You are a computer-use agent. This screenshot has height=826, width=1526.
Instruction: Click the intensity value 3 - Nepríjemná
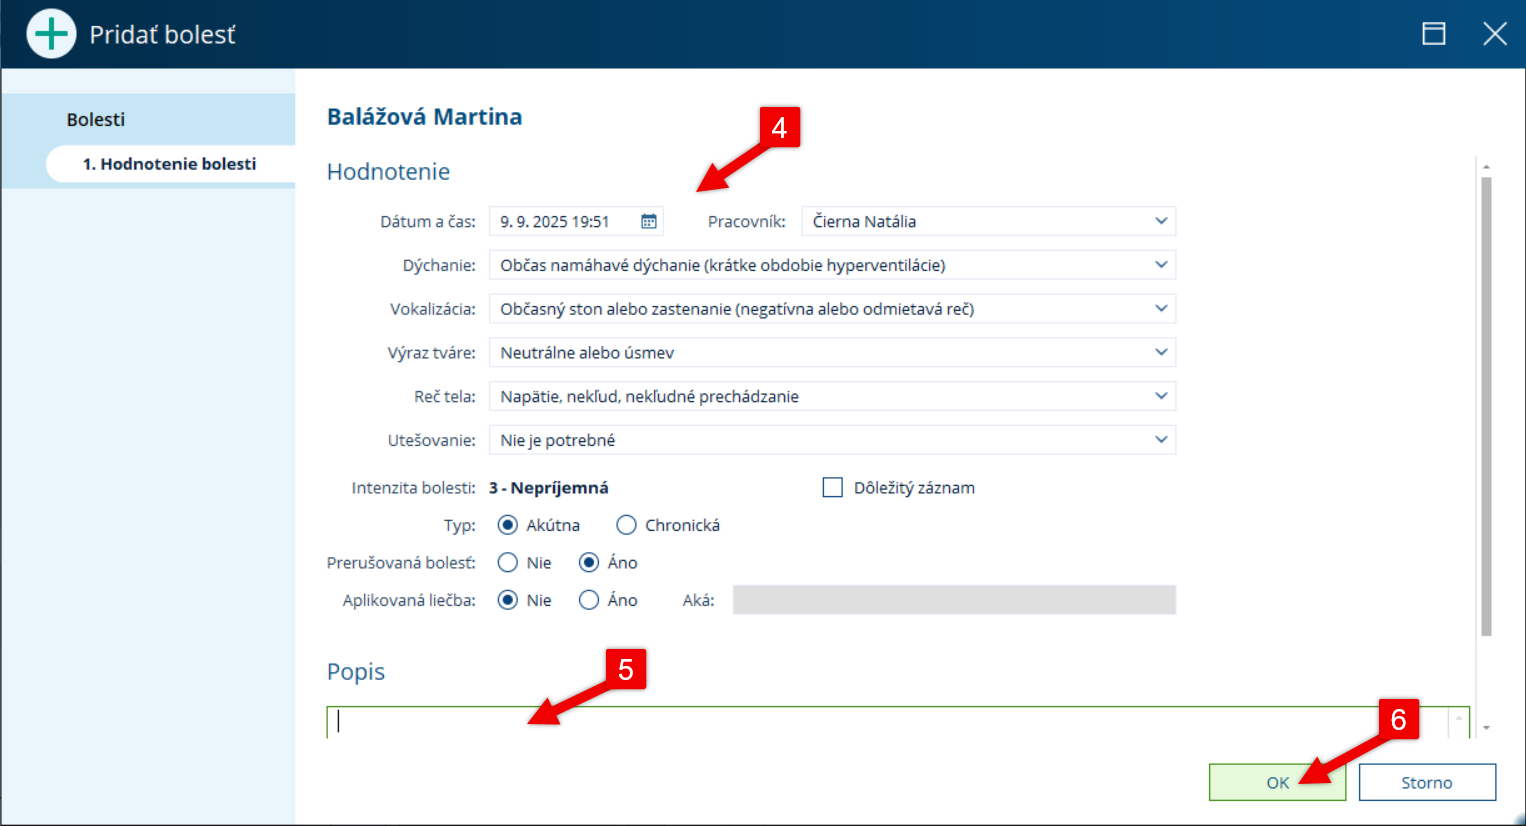coord(548,488)
